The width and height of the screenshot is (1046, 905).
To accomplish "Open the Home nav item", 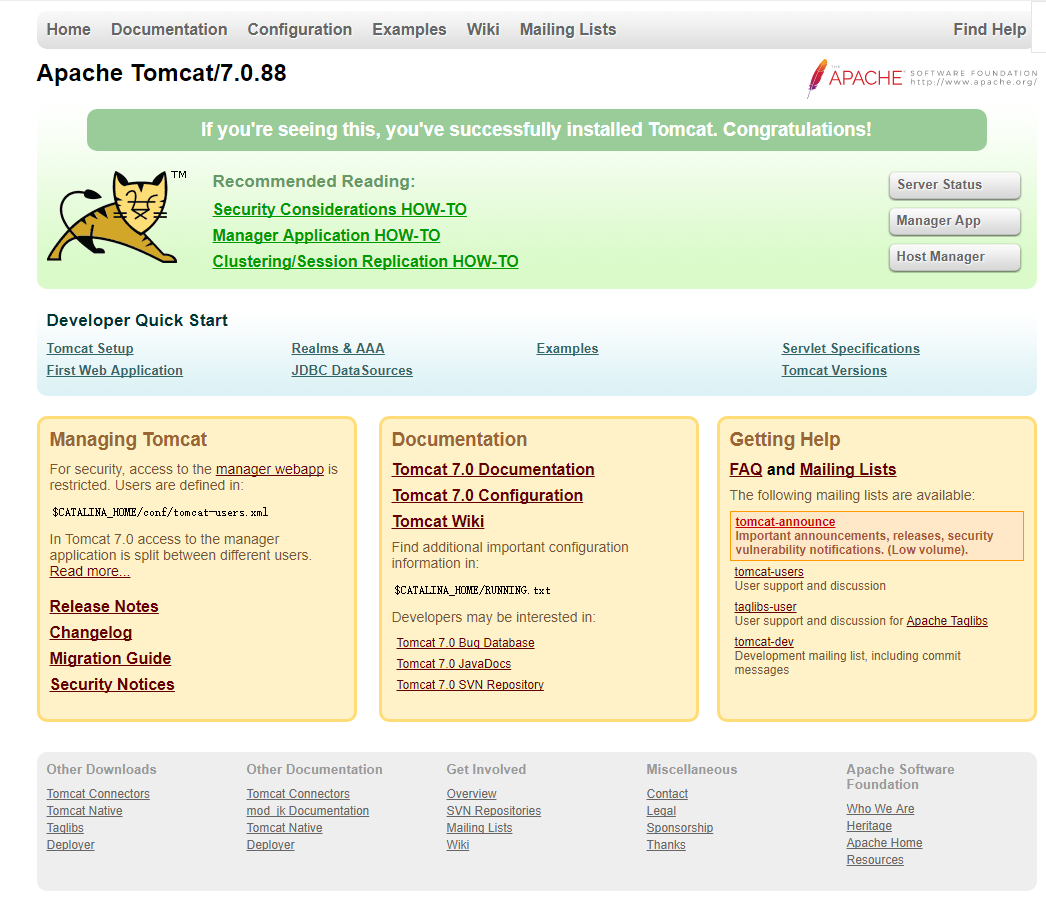I will pyautogui.click(x=68, y=29).
